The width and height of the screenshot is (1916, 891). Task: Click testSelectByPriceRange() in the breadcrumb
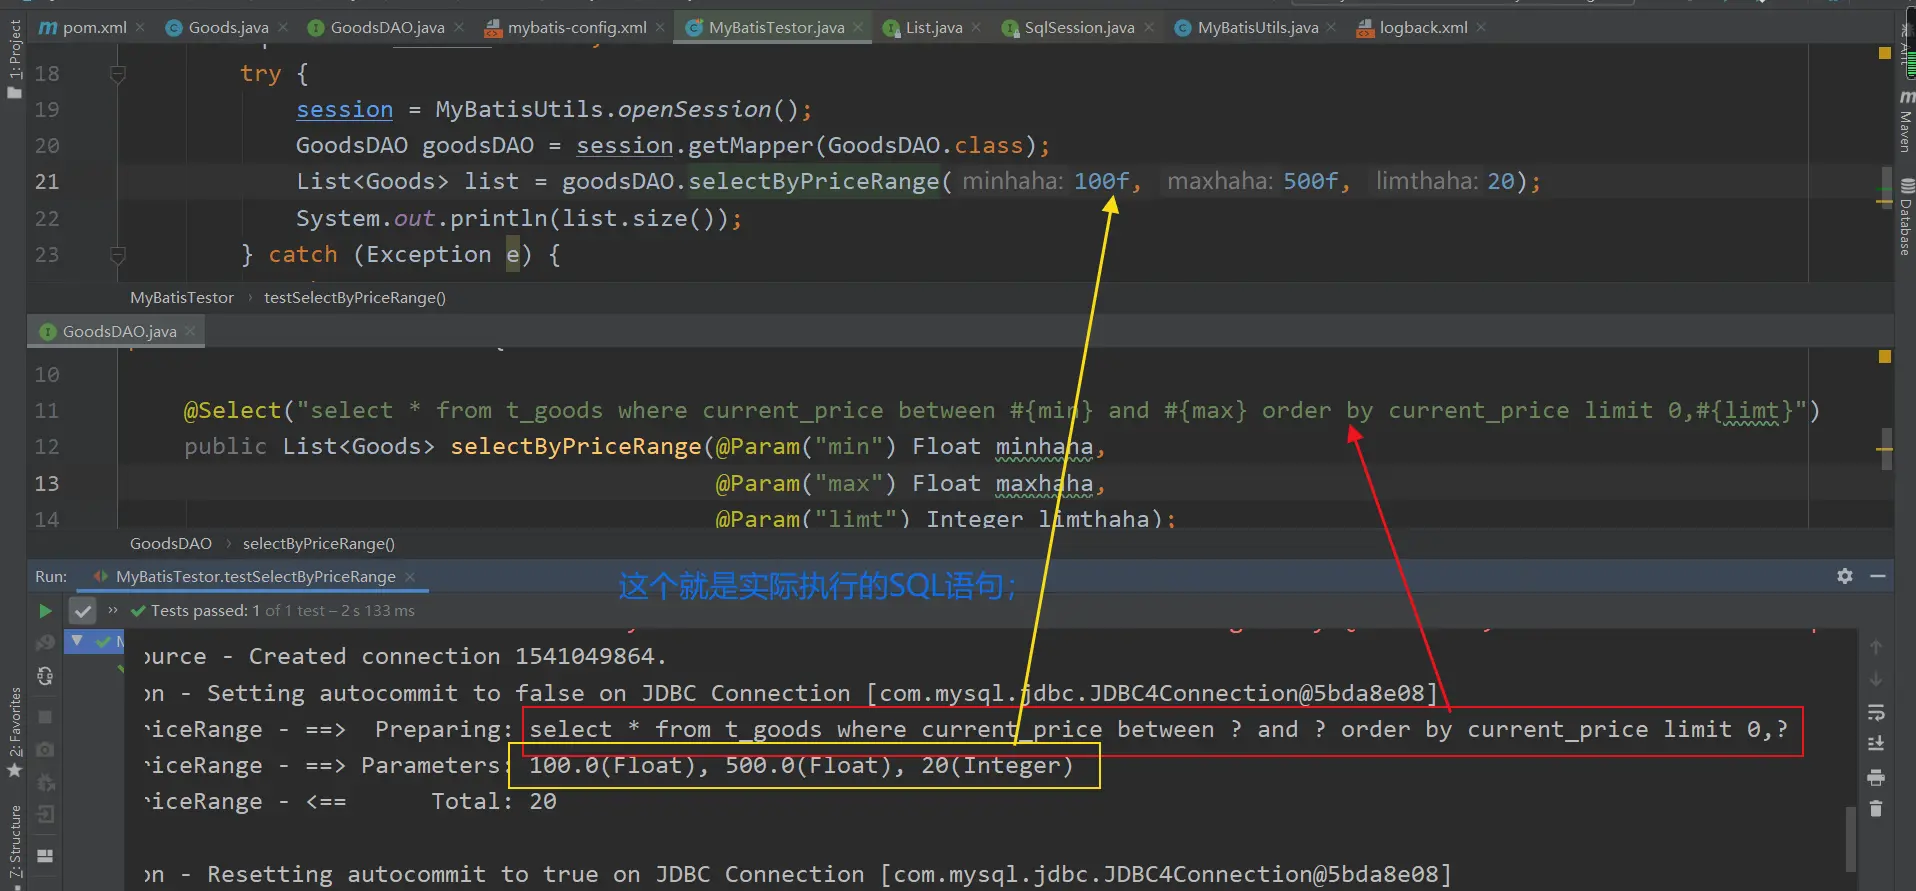coord(354,298)
